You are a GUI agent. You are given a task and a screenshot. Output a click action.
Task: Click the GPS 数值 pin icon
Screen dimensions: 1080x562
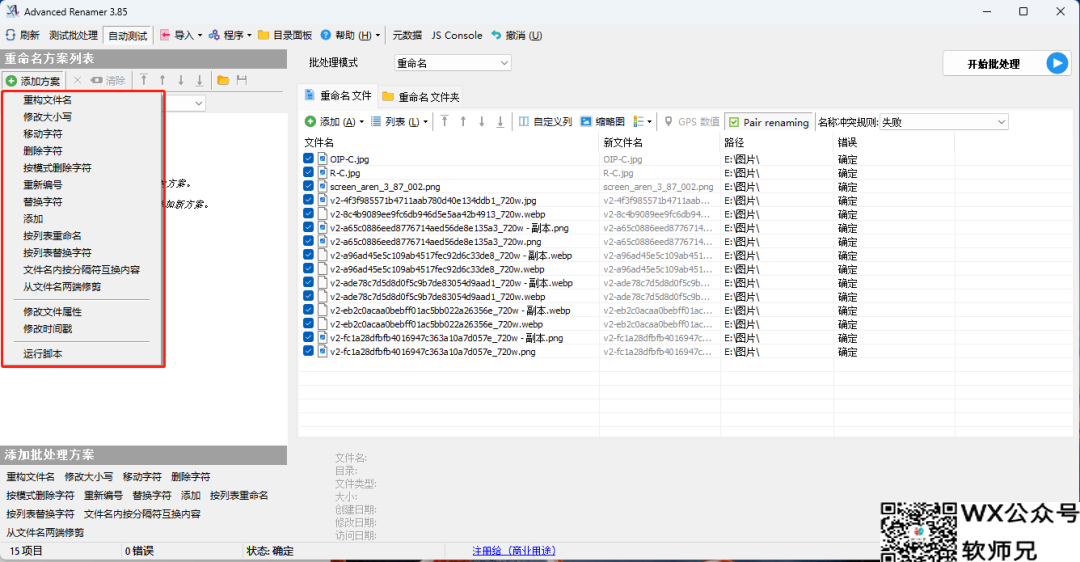(668, 121)
